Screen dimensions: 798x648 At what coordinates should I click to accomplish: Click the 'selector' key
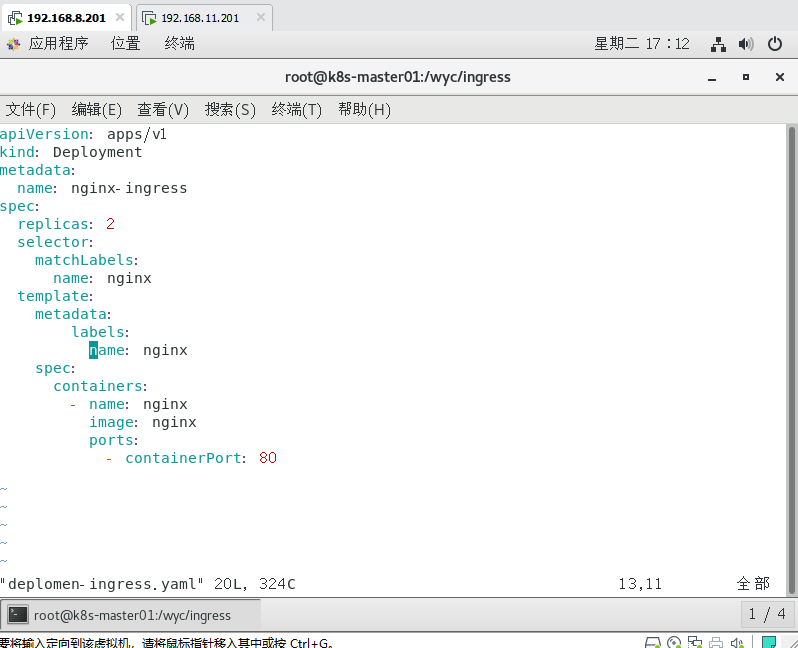pos(53,242)
